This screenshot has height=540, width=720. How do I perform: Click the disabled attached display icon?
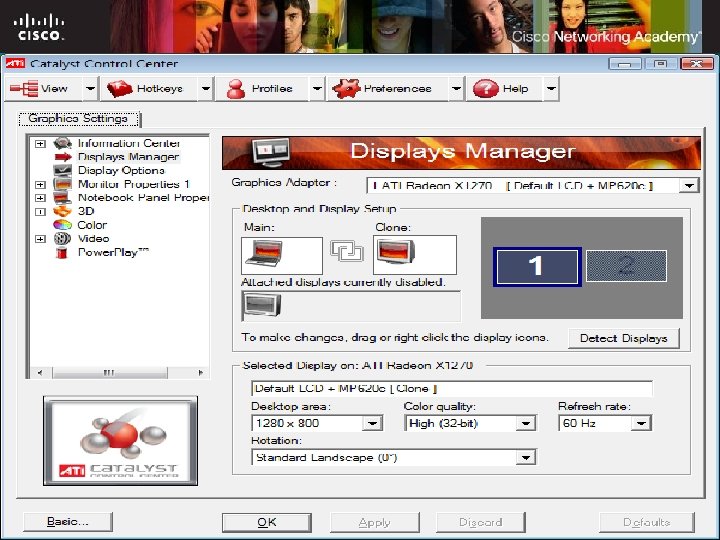point(261,306)
